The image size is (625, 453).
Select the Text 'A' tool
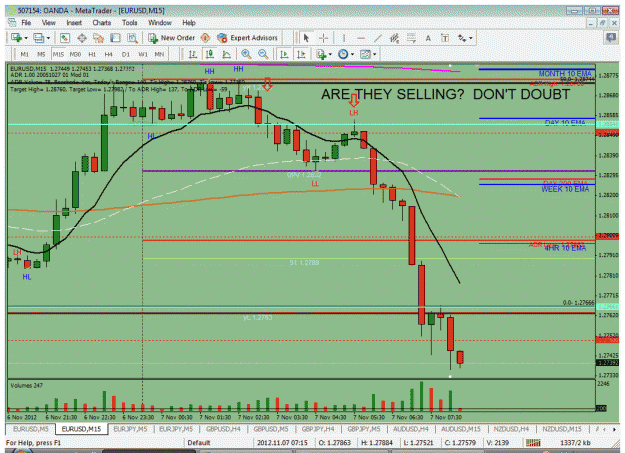click(x=428, y=38)
